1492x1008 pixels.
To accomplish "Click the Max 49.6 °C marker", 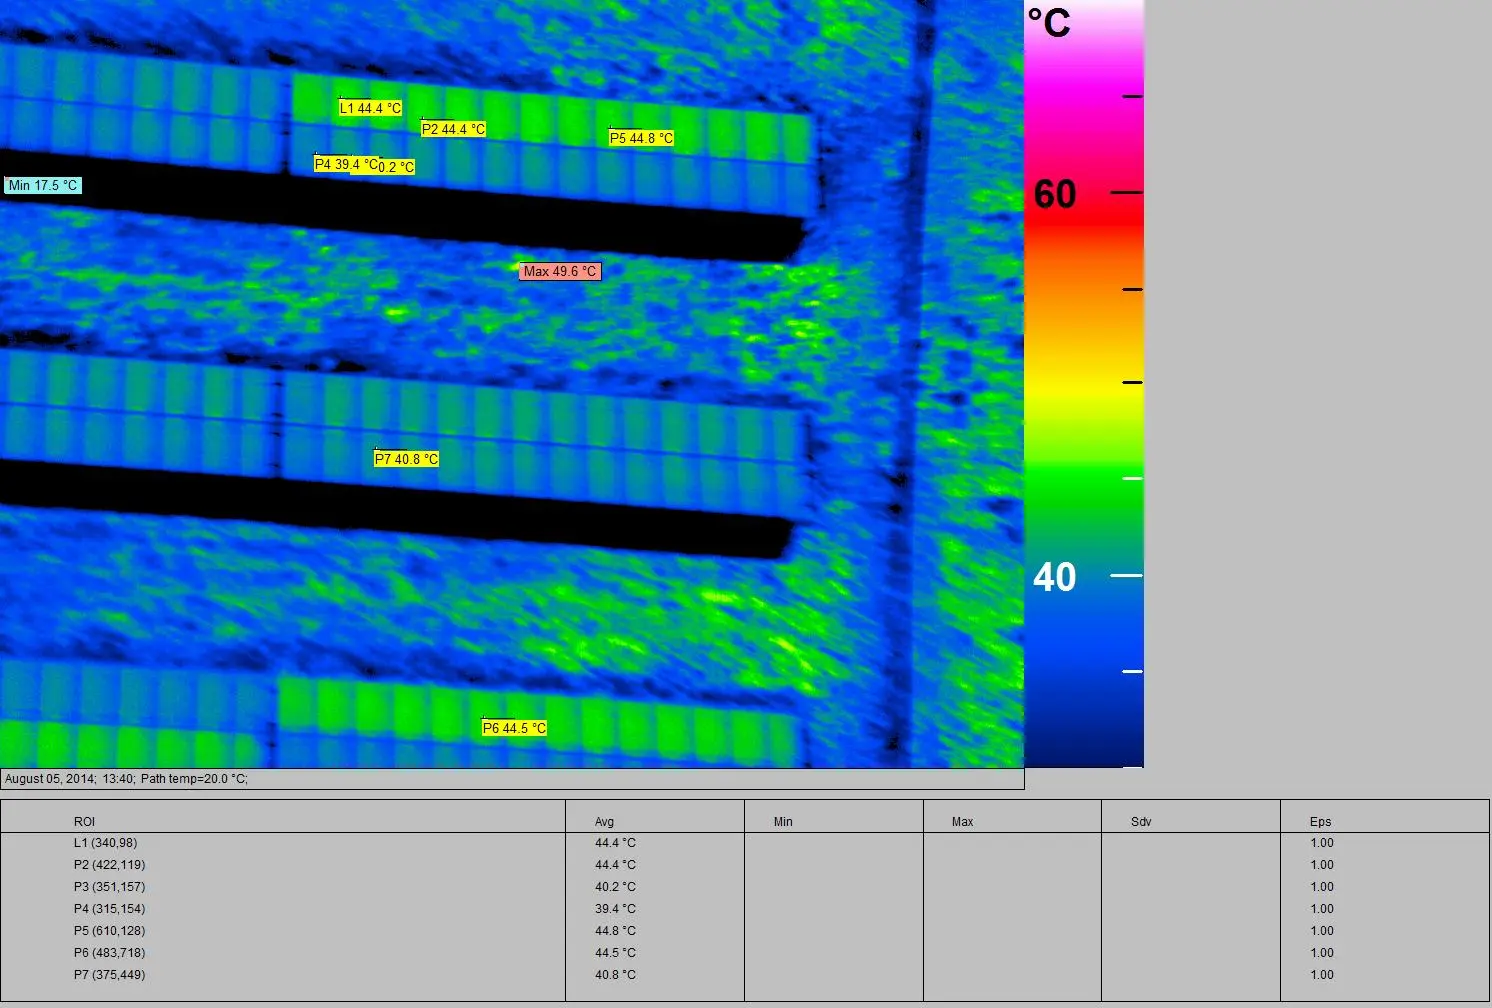I will [x=559, y=271].
